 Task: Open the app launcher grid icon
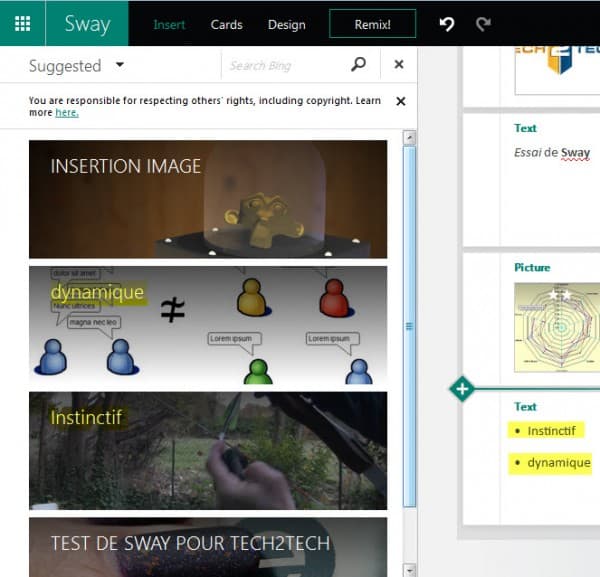[22, 24]
